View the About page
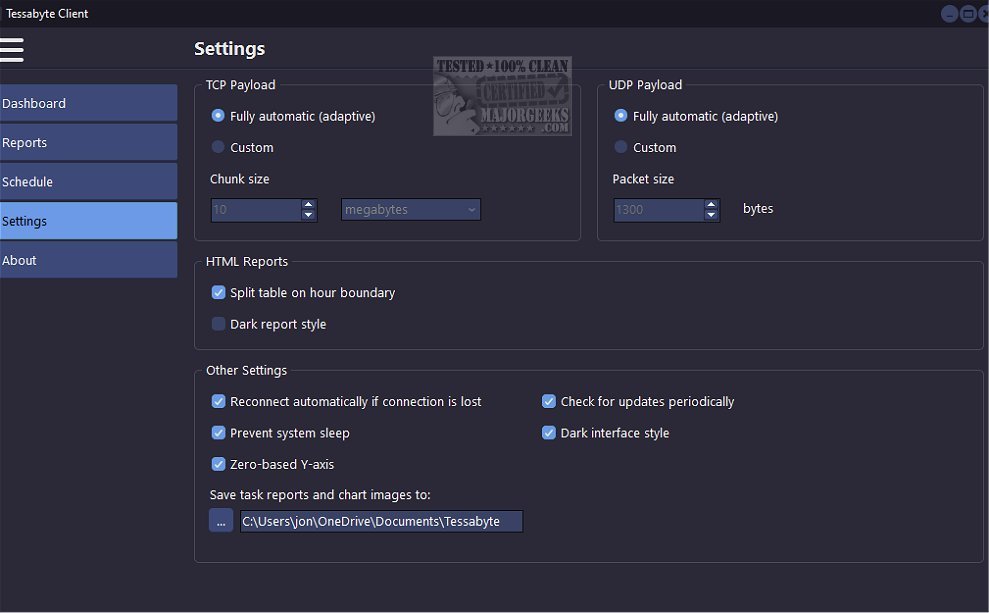989x613 pixels. tap(60, 260)
